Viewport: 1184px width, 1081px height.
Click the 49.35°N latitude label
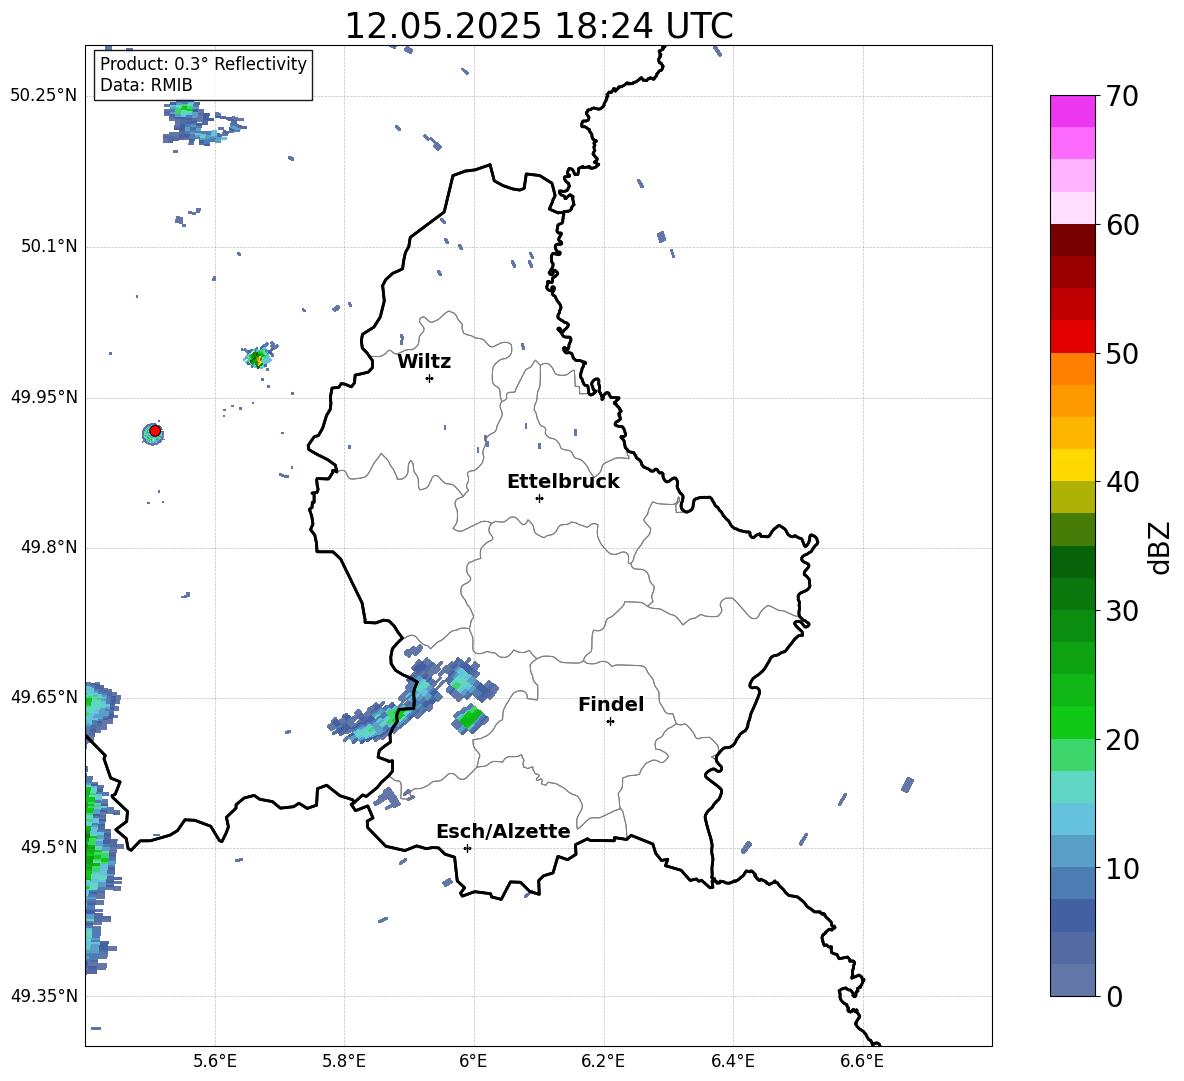[x=44, y=996]
